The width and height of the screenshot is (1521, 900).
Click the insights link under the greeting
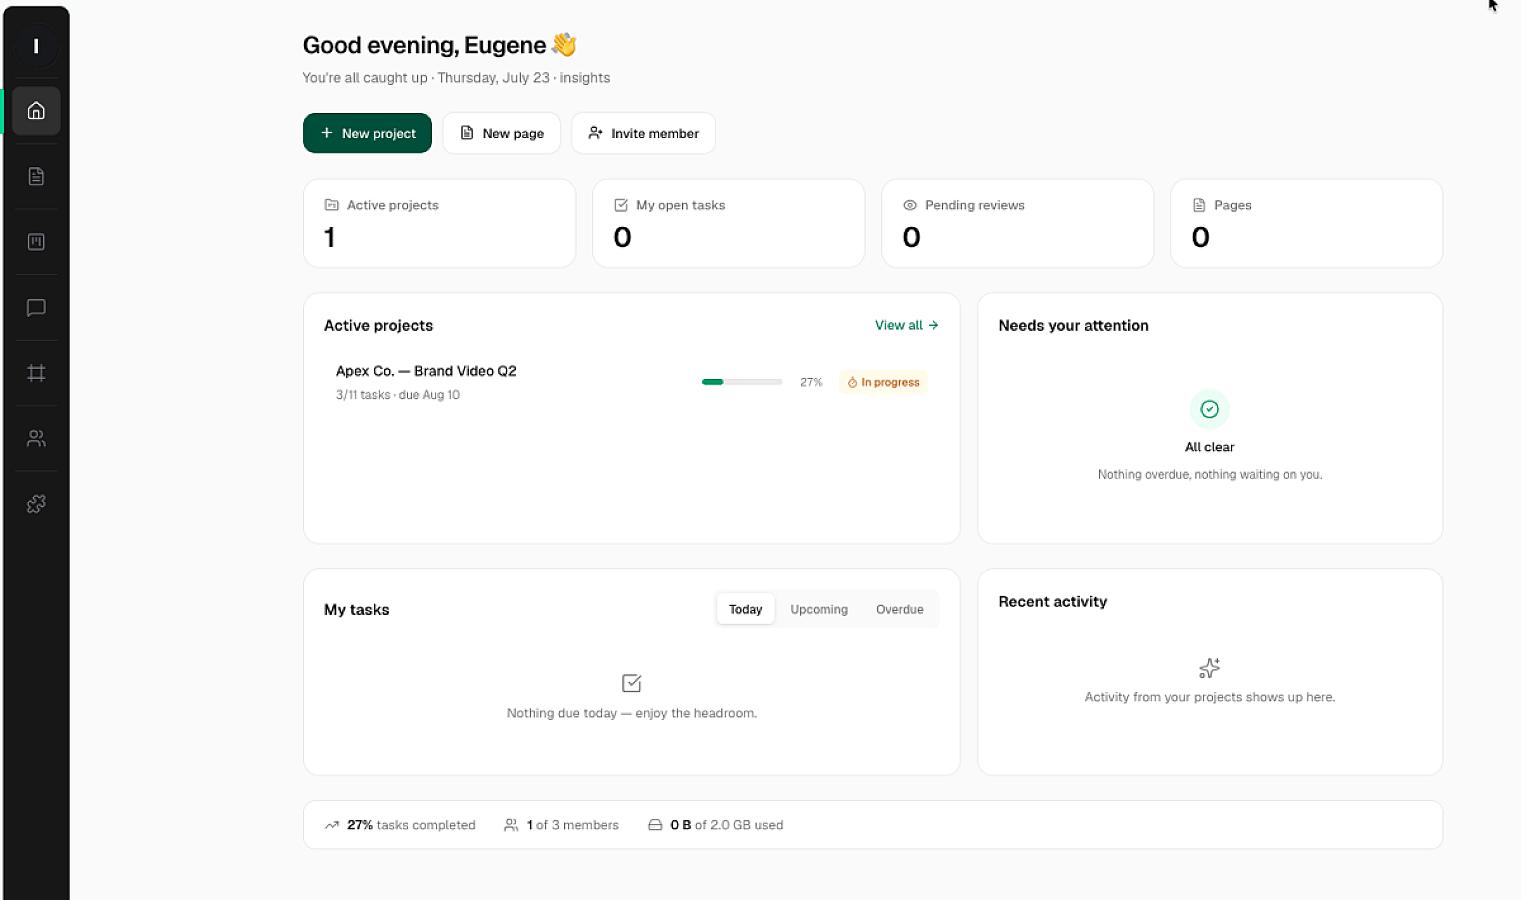click(585, 78)
